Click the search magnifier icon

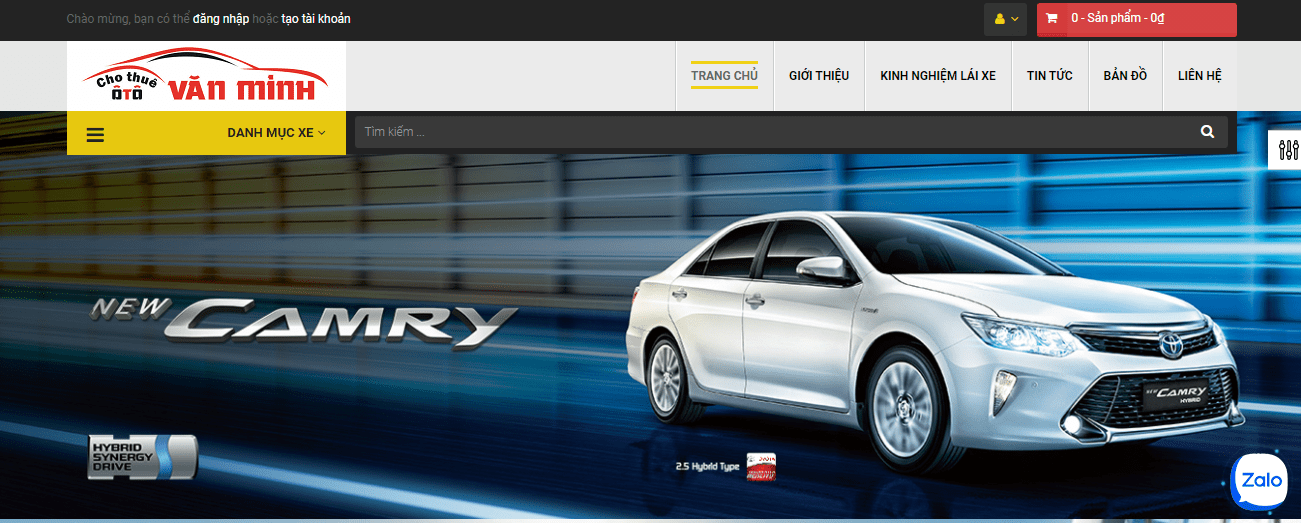point(1207,132)
